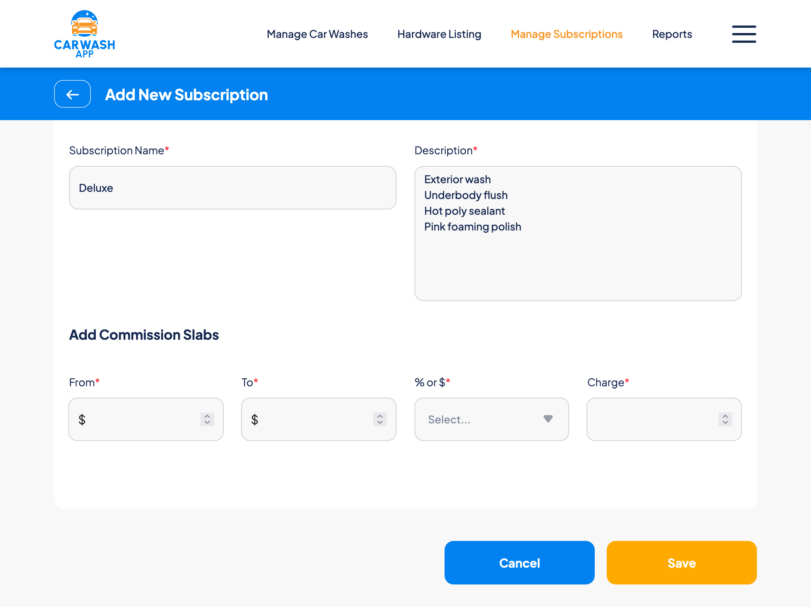Image resolution: width=811 pixels, height=607 pixels.
Task: Click the dollar sign in To field
Action: (x=255, y=420)
